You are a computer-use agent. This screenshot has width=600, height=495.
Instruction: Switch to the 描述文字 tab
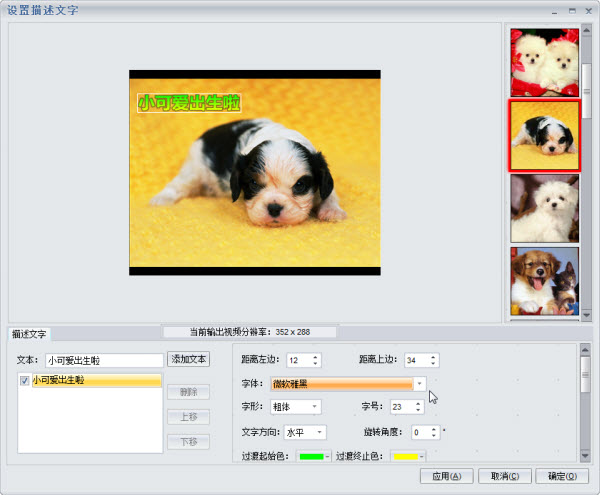tap(29, 334)
